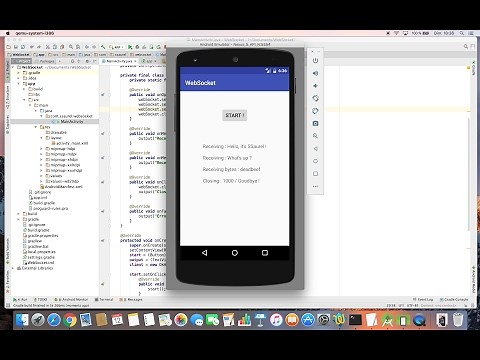Image resolution: width=480 pixels, height=360 pixels.
Task: Expand the mipmap-hdpi folder
Action: click(41, 149)
